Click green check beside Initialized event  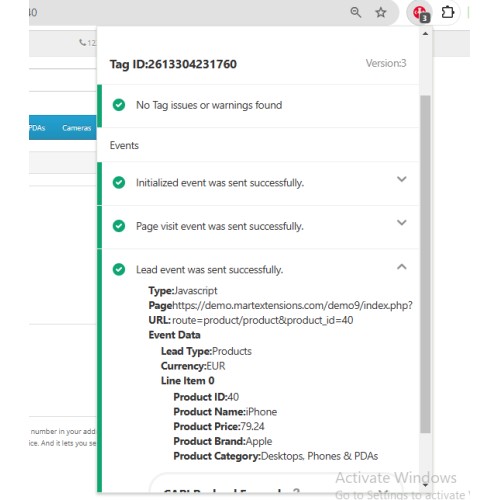119,183
